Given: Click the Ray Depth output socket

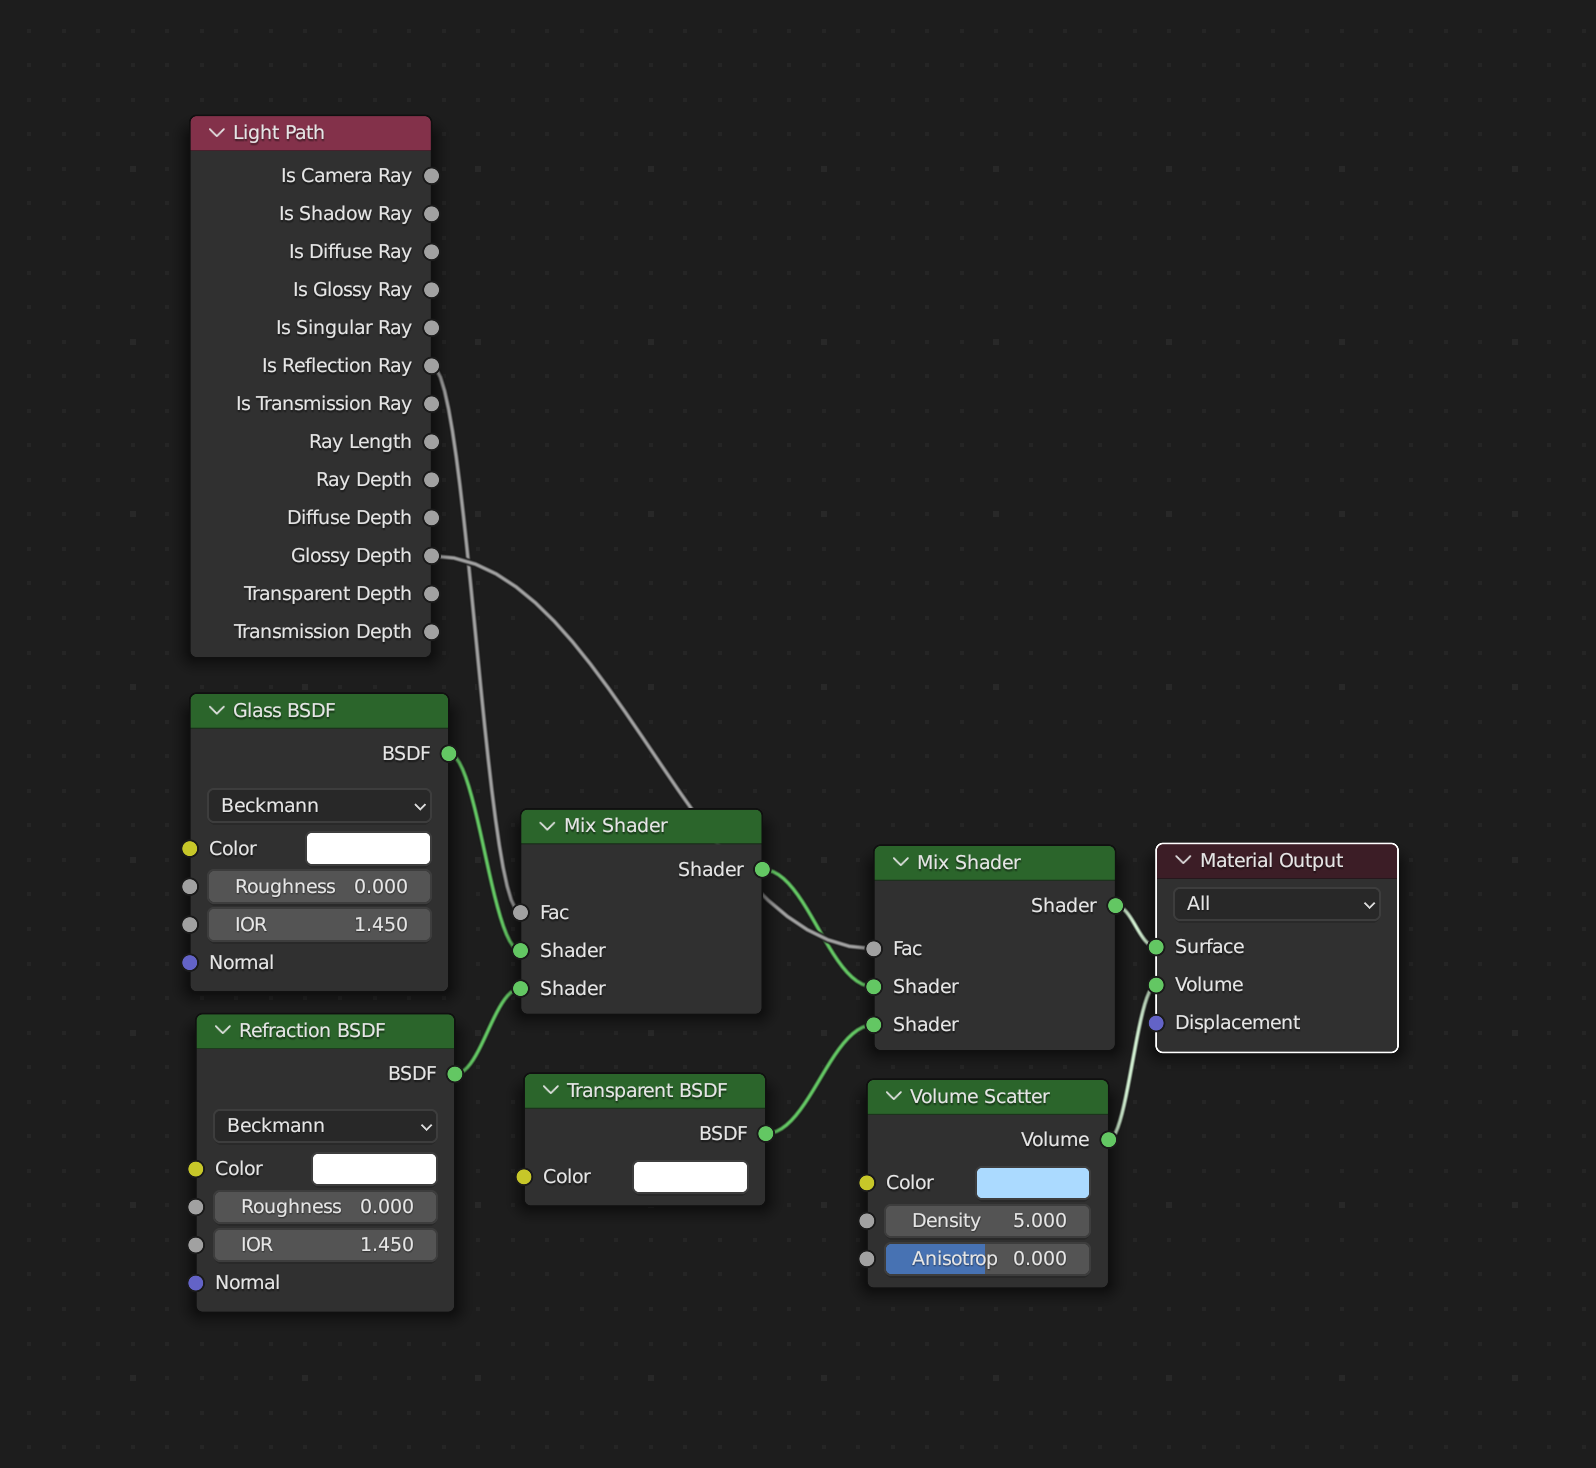Looking at the screenshot, I should tap(432, 480).
